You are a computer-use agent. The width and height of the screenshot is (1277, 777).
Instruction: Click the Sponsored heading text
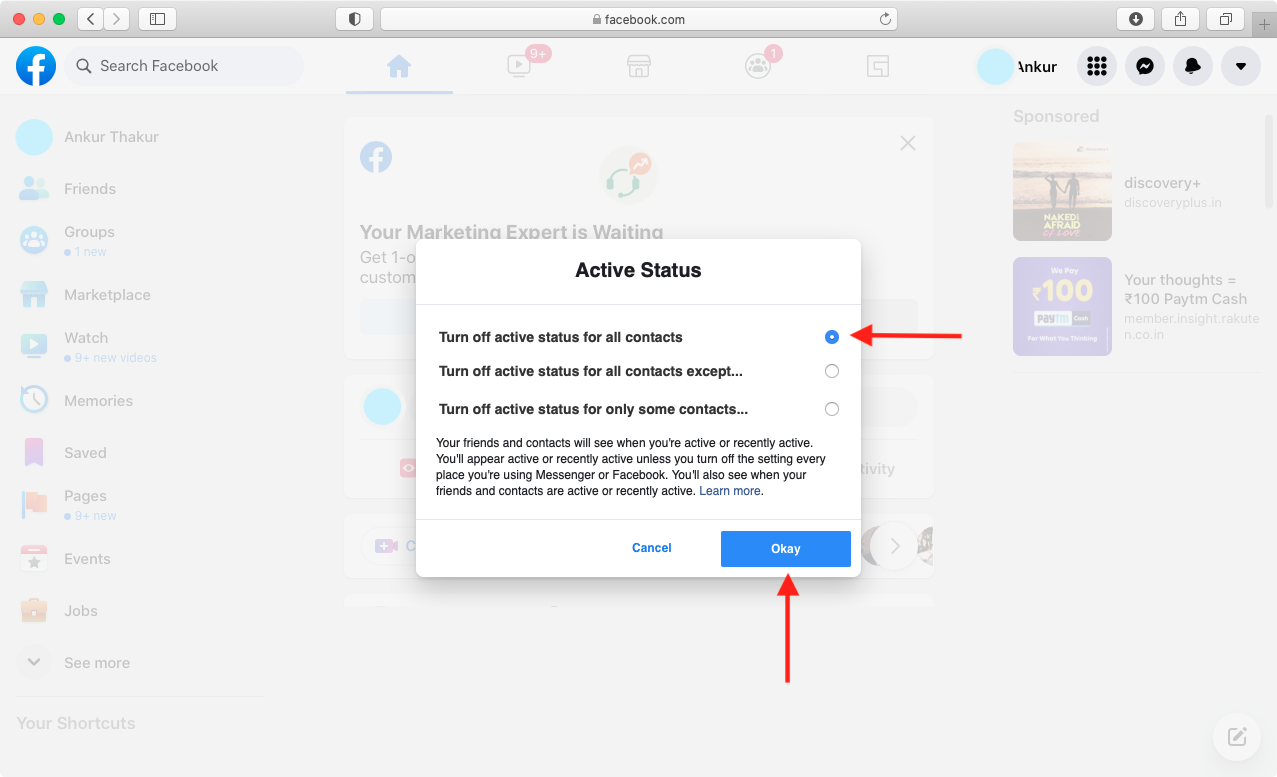point(1056,116)
